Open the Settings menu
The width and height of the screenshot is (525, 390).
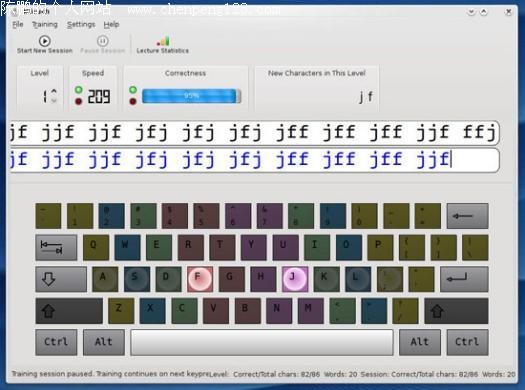(x=81, y=24)
